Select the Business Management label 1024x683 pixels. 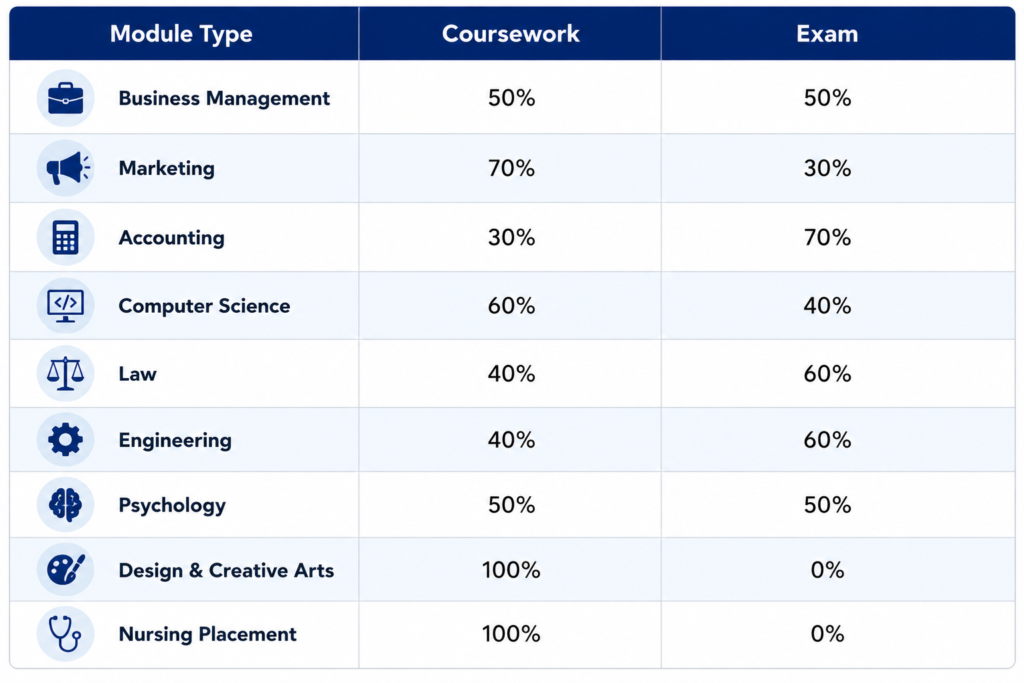[224, 99]
